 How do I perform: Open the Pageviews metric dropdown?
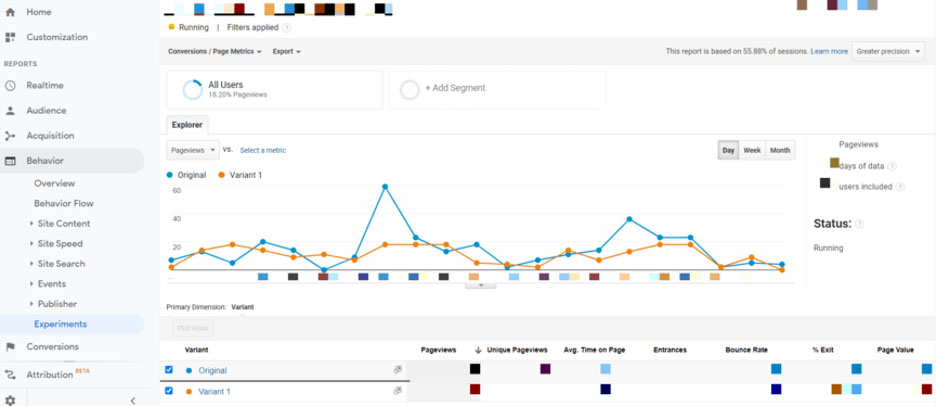[193, 150]
